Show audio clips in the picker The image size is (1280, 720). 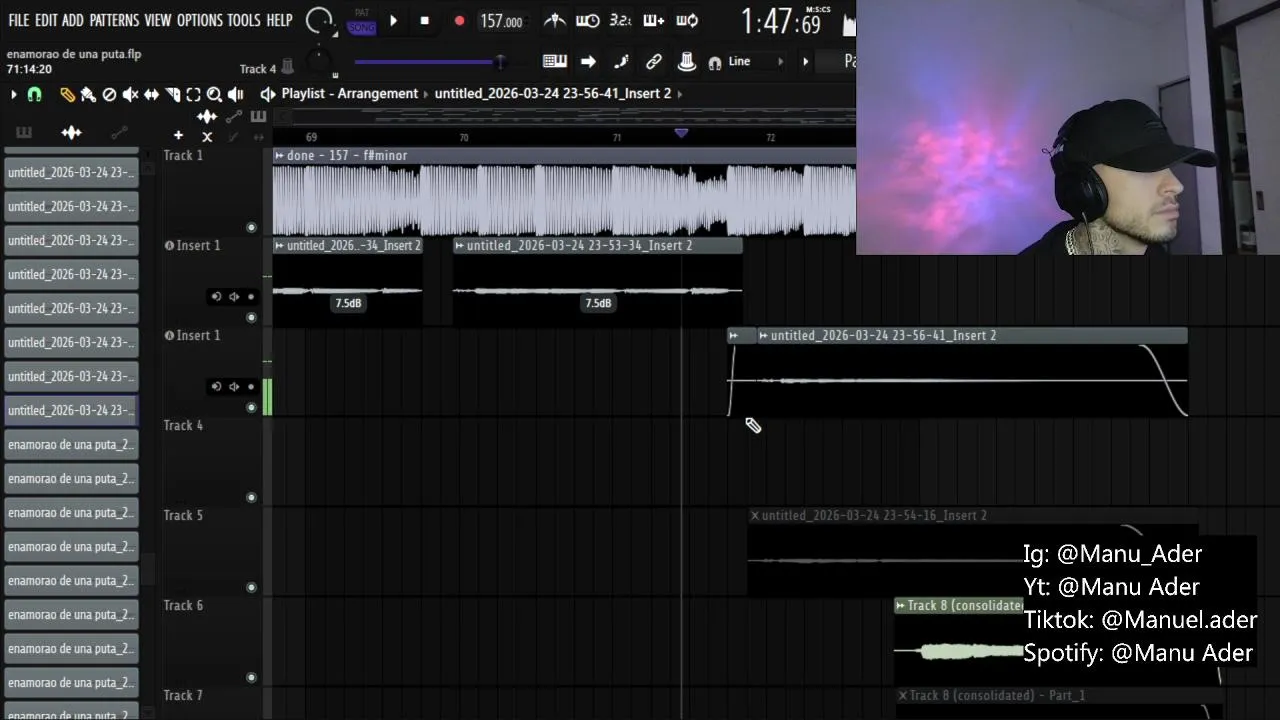tap(71, 133)
